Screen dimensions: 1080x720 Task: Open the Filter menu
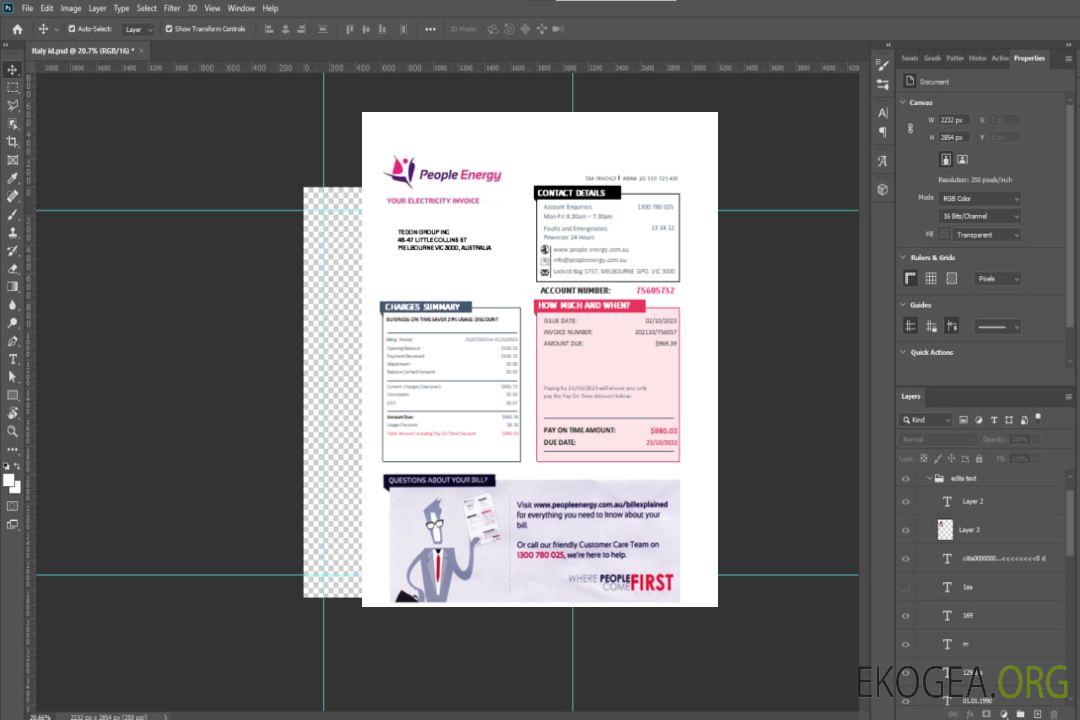click(172, 8)
